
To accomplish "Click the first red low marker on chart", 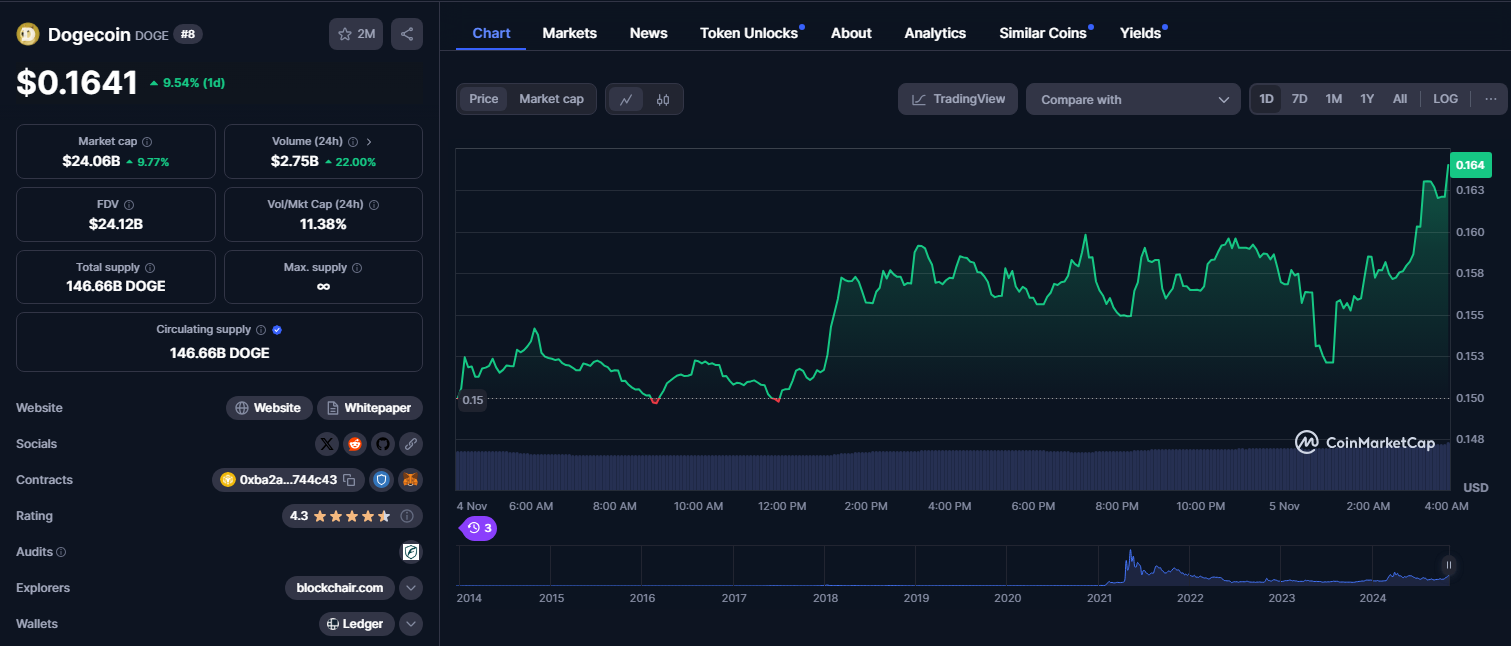I will tap(655, 401).
